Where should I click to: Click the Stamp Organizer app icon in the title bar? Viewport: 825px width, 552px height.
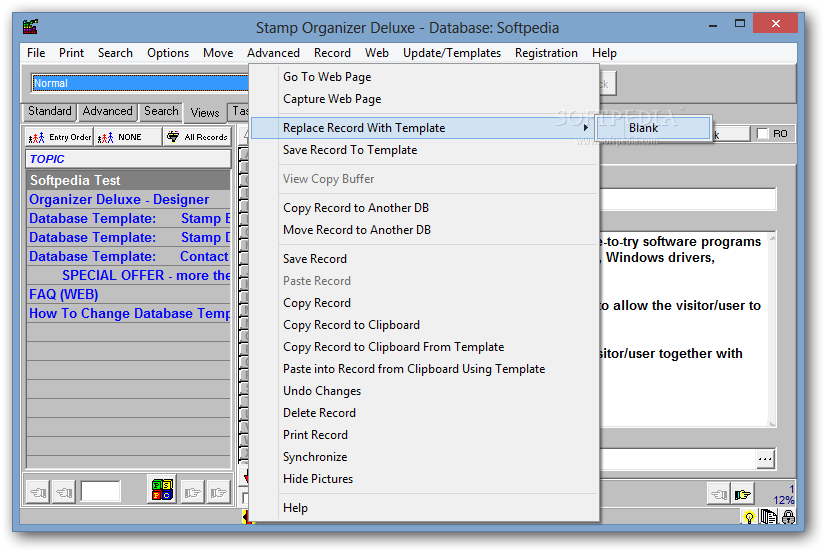point(31,27)
